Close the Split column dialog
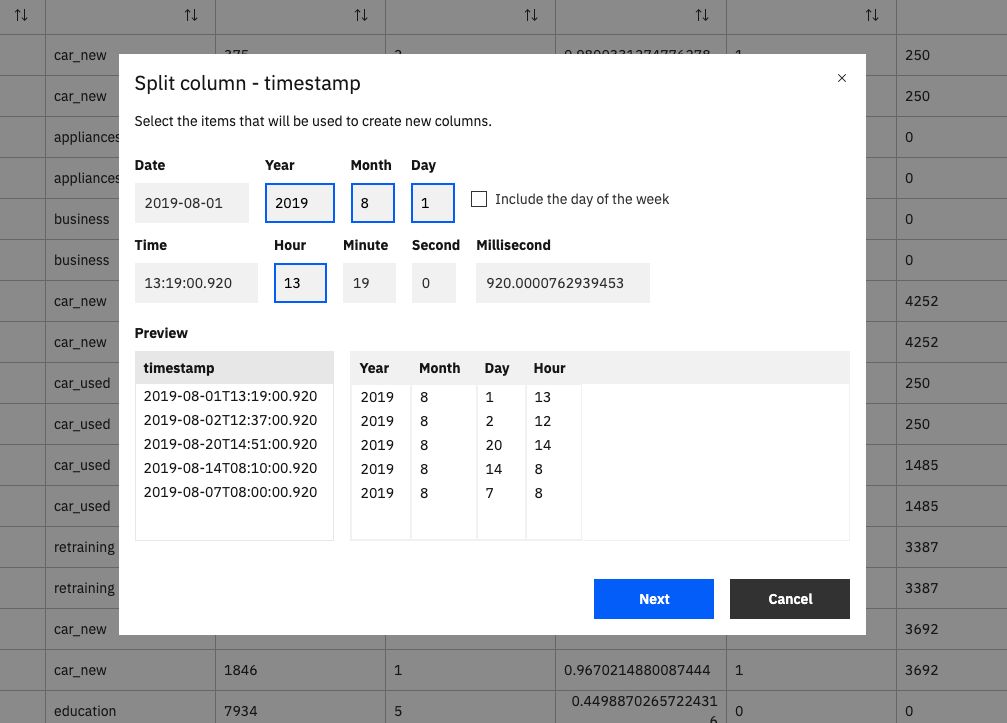Viewport: 1007px width, 723px height. pos(841,78)
